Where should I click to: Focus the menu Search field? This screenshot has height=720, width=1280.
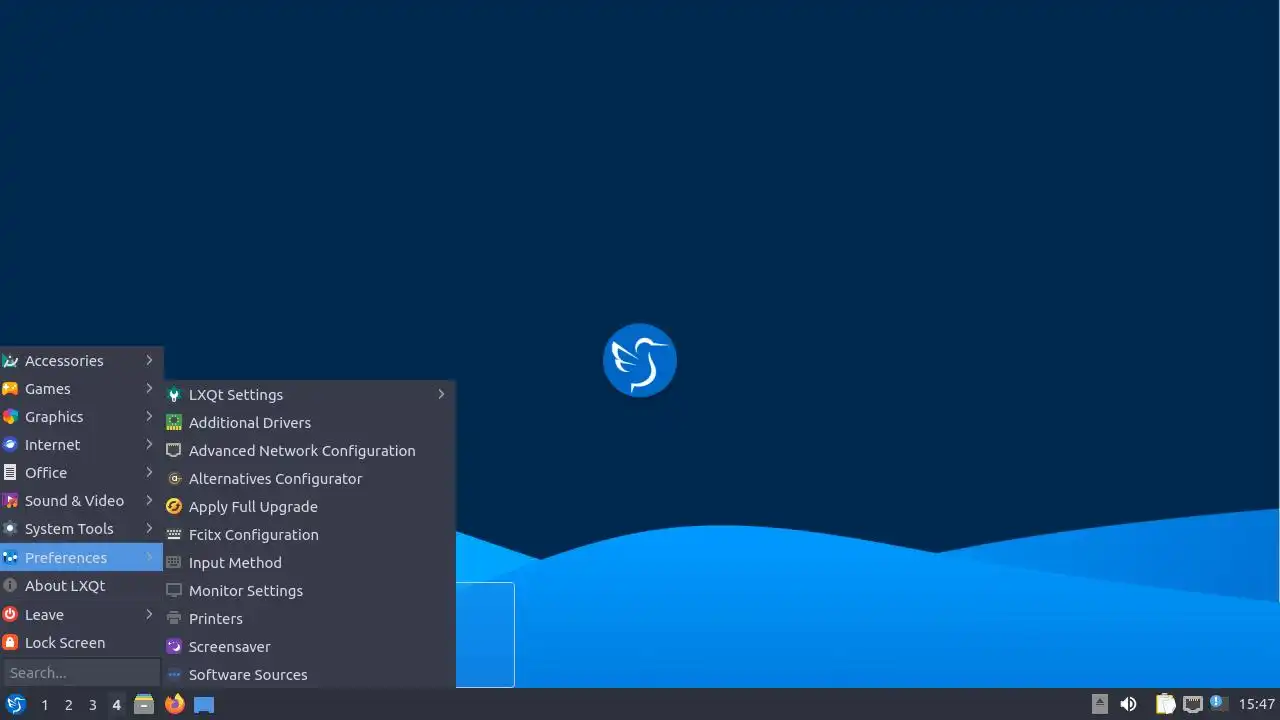pyautogui.click(x=81, y=673)
